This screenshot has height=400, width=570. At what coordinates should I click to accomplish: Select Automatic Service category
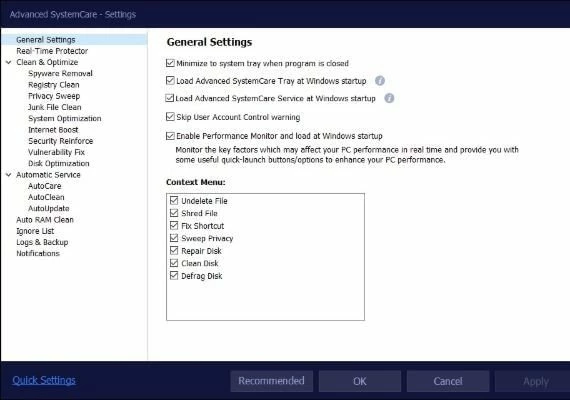pos(48,175)
